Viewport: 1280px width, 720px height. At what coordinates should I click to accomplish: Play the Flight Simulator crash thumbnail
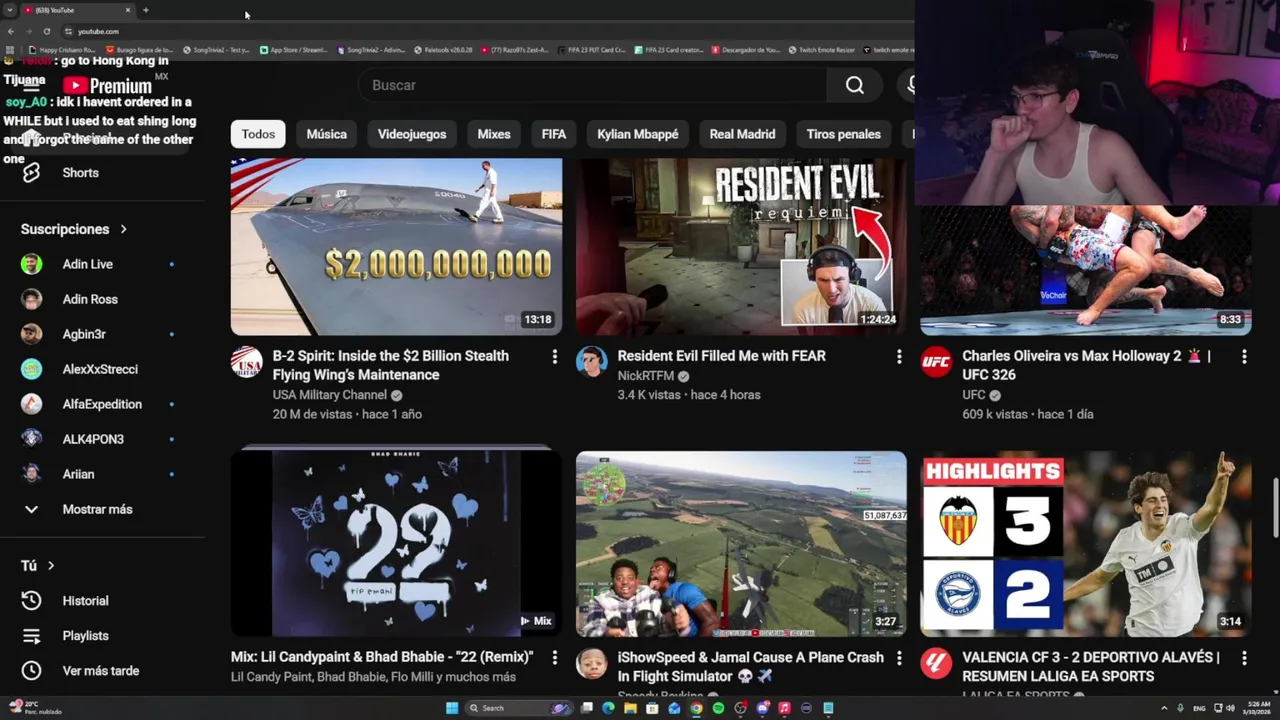741,543
